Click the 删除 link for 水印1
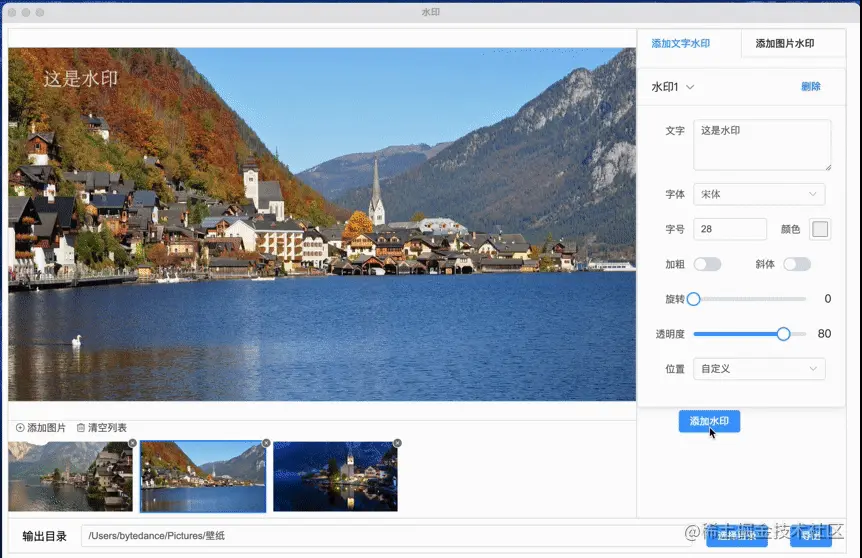 pos(810,86)
